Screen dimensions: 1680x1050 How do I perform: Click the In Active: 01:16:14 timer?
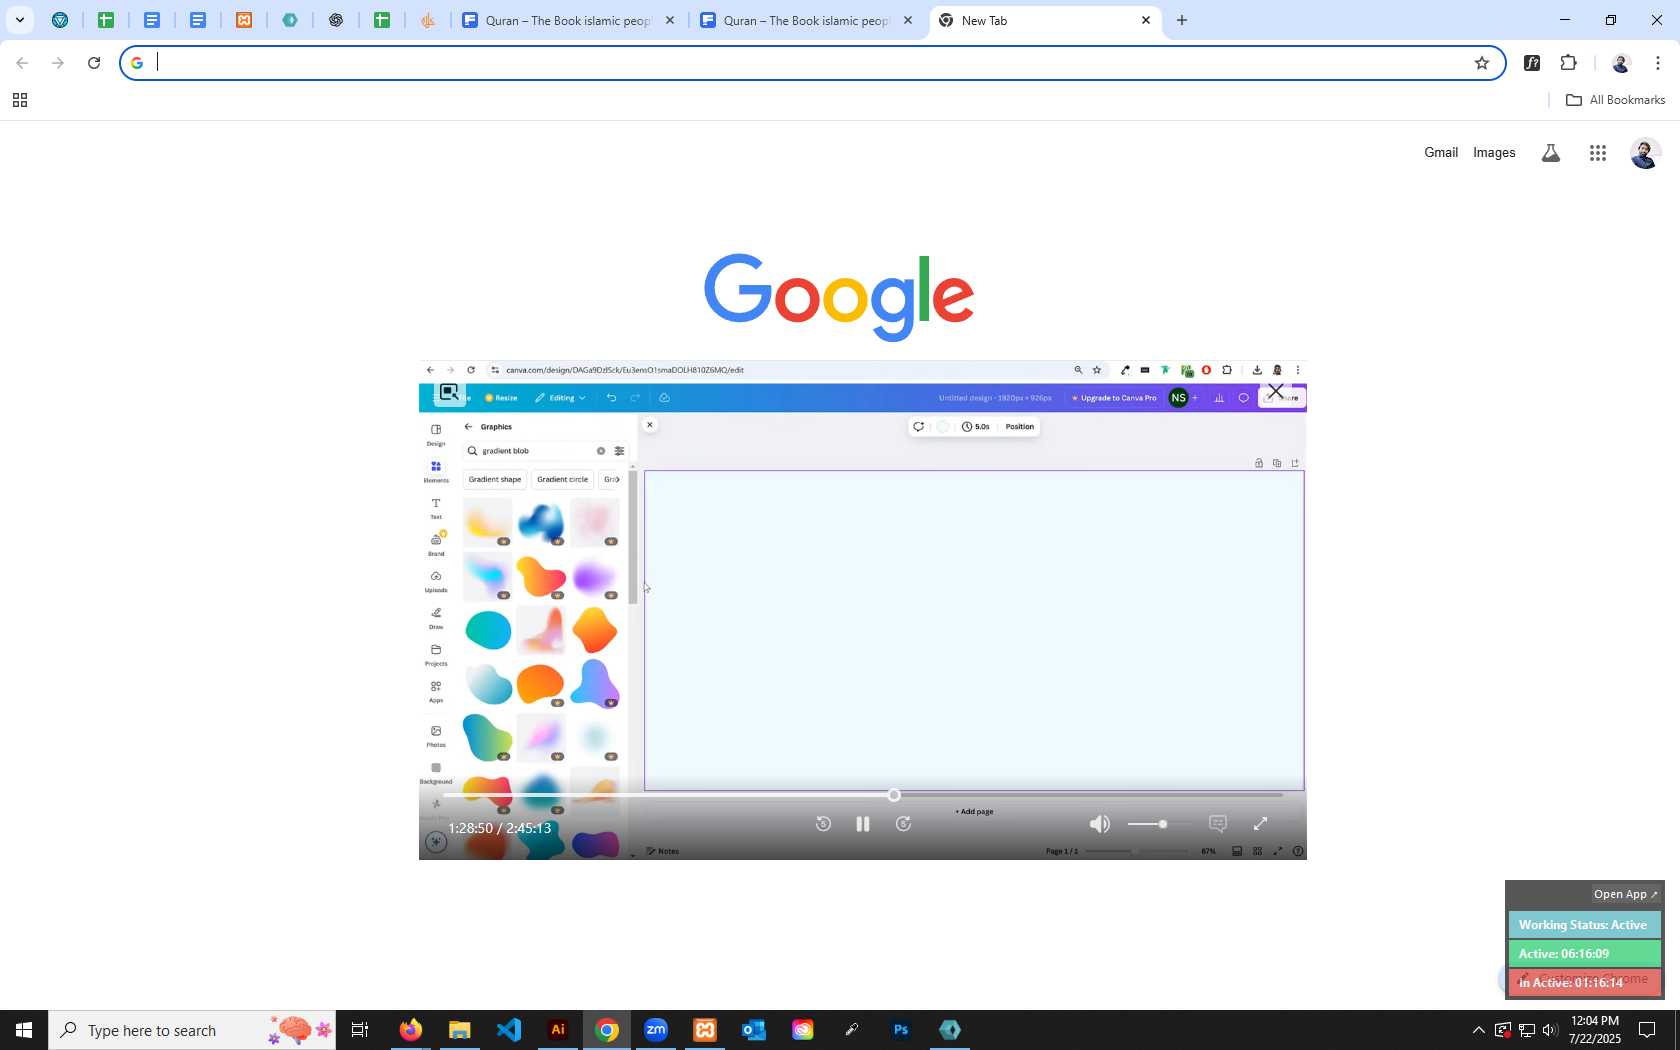tap(1584, 982)
